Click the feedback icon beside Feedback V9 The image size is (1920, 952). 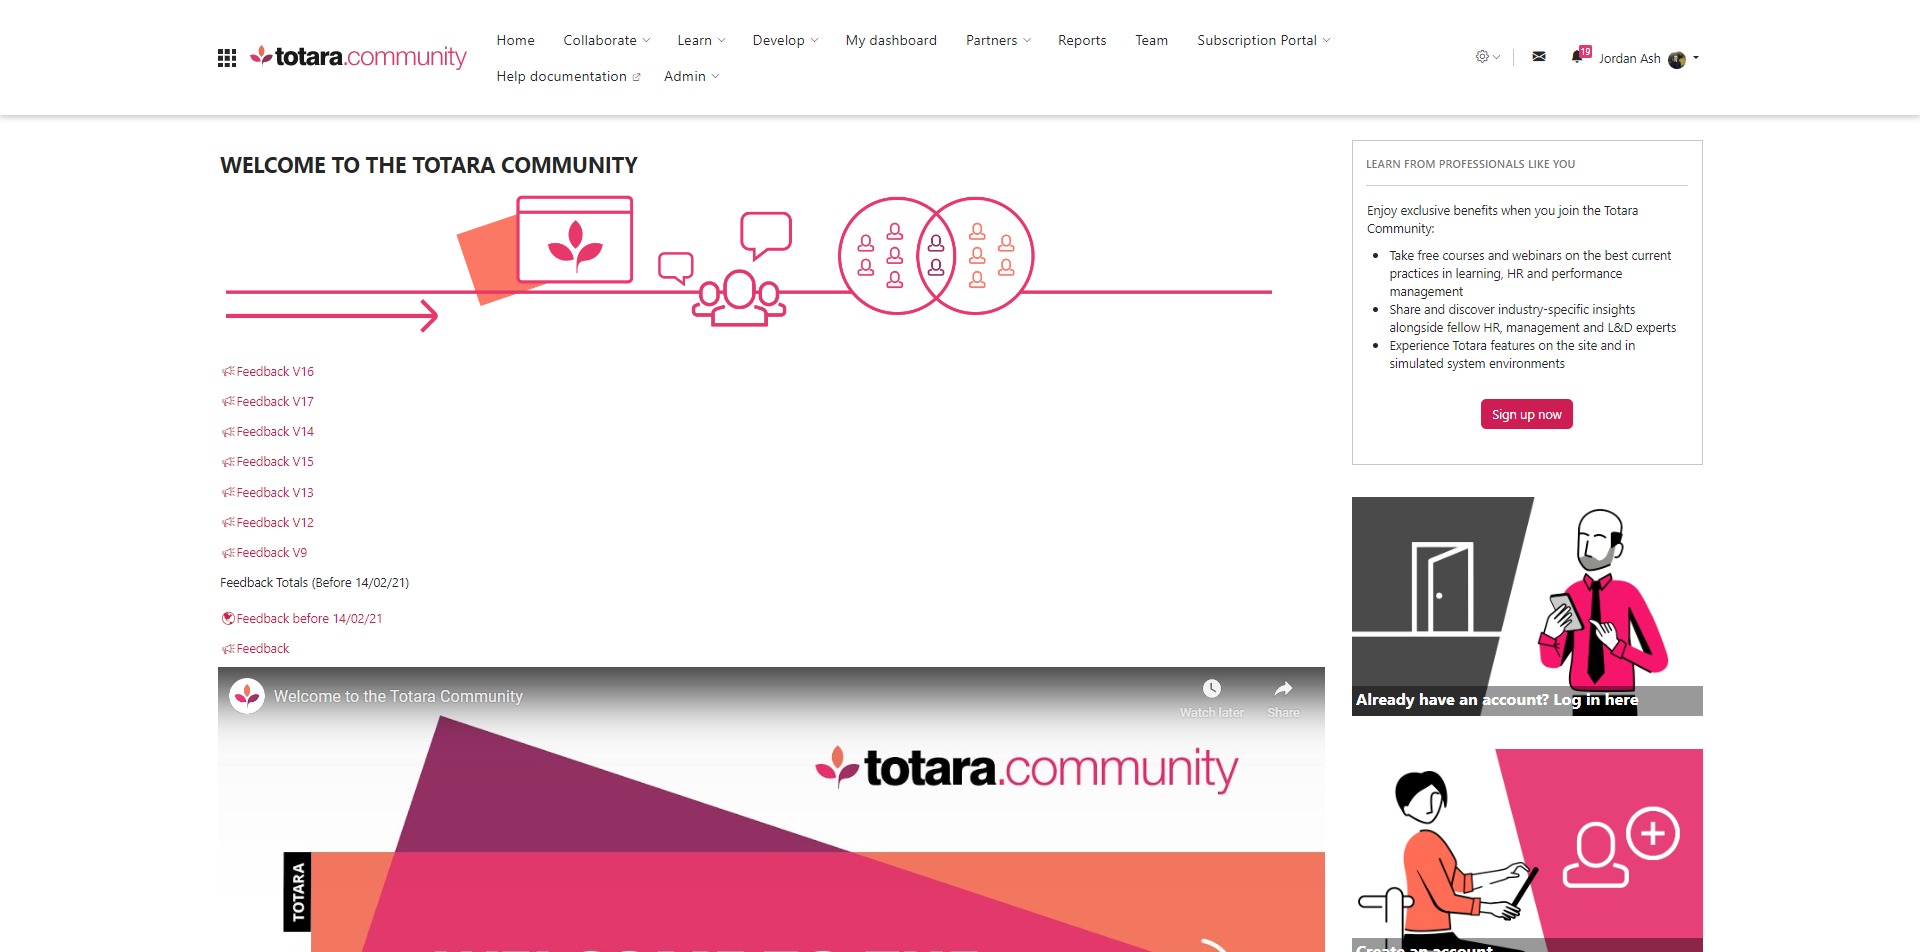[x=228, y=552]
